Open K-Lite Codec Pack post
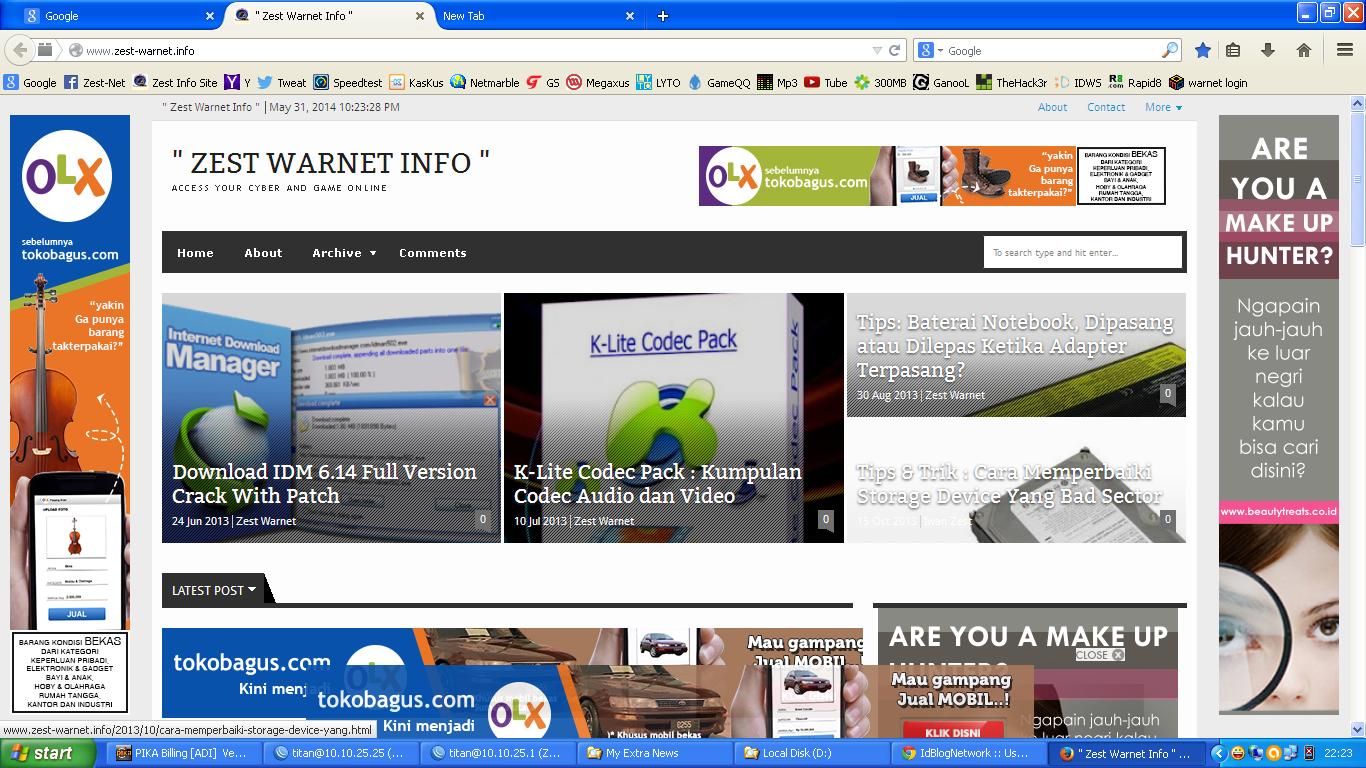 [657, 483]
